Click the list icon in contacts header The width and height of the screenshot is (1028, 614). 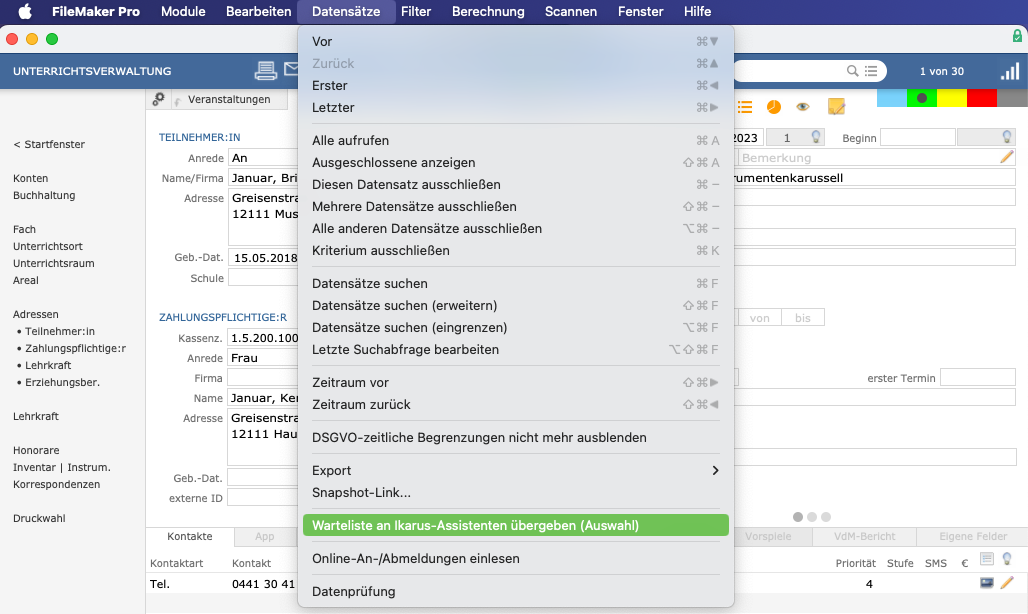(987, 559)
